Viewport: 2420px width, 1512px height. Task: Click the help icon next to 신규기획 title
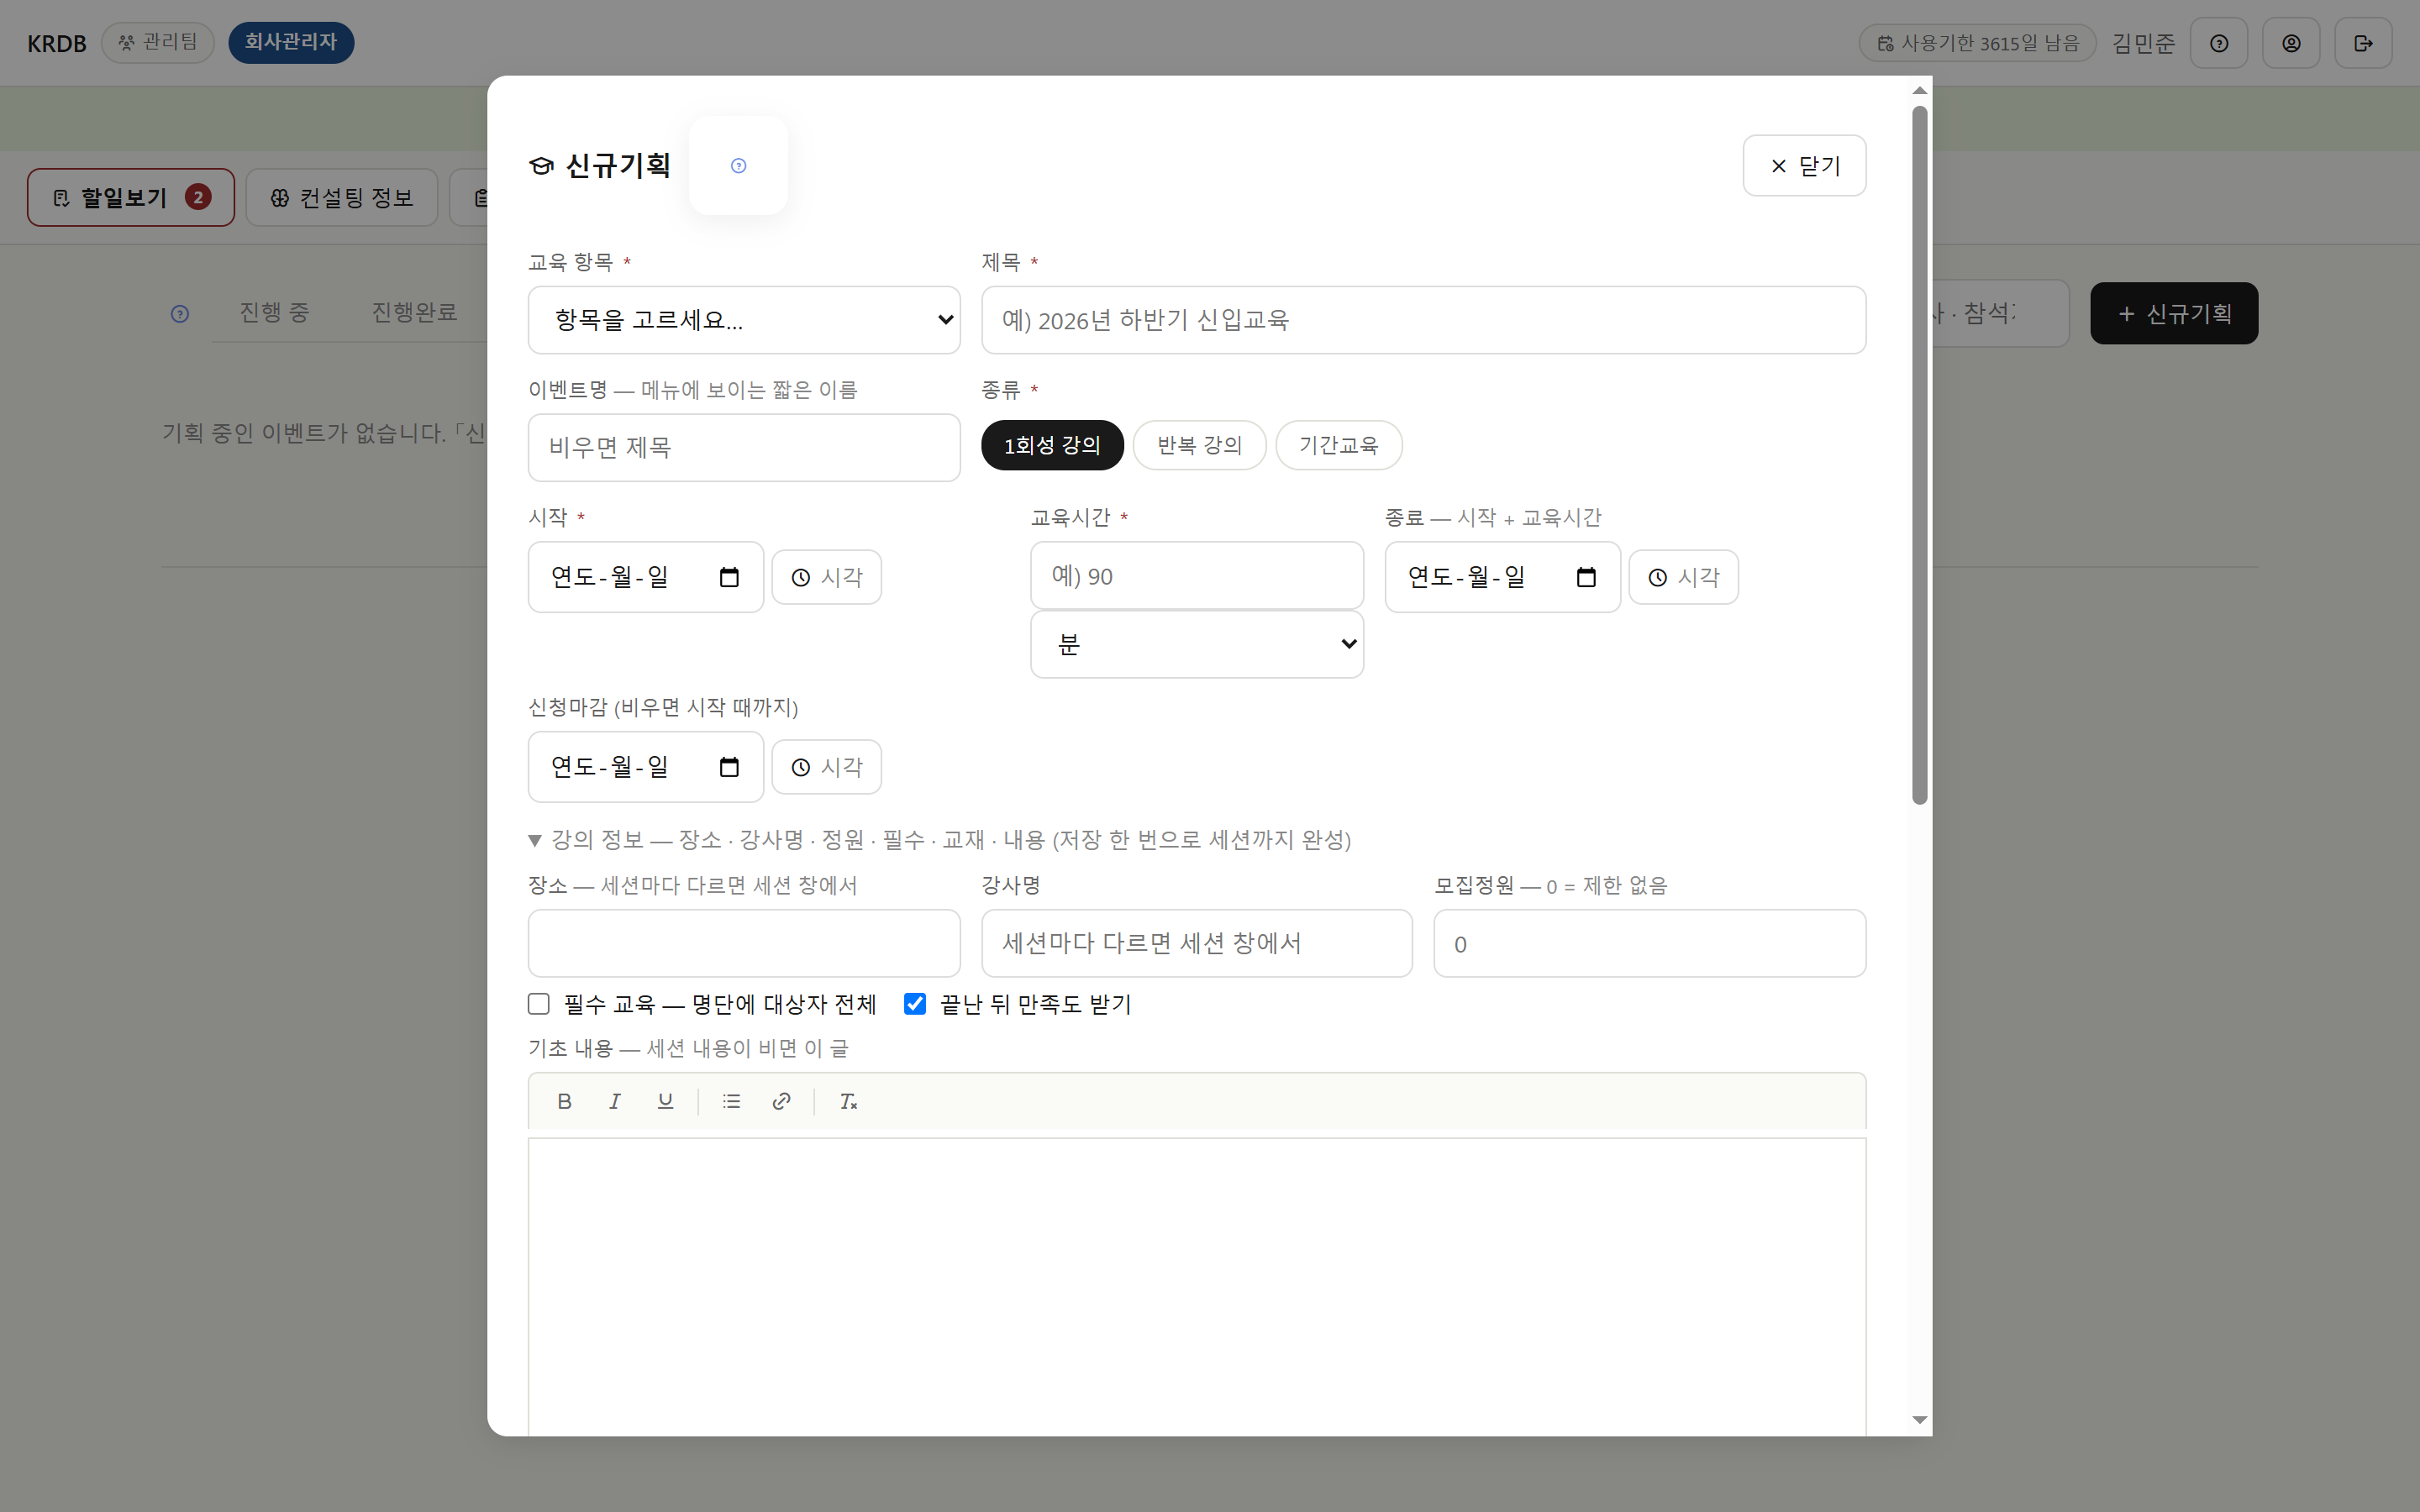point(738,166)
